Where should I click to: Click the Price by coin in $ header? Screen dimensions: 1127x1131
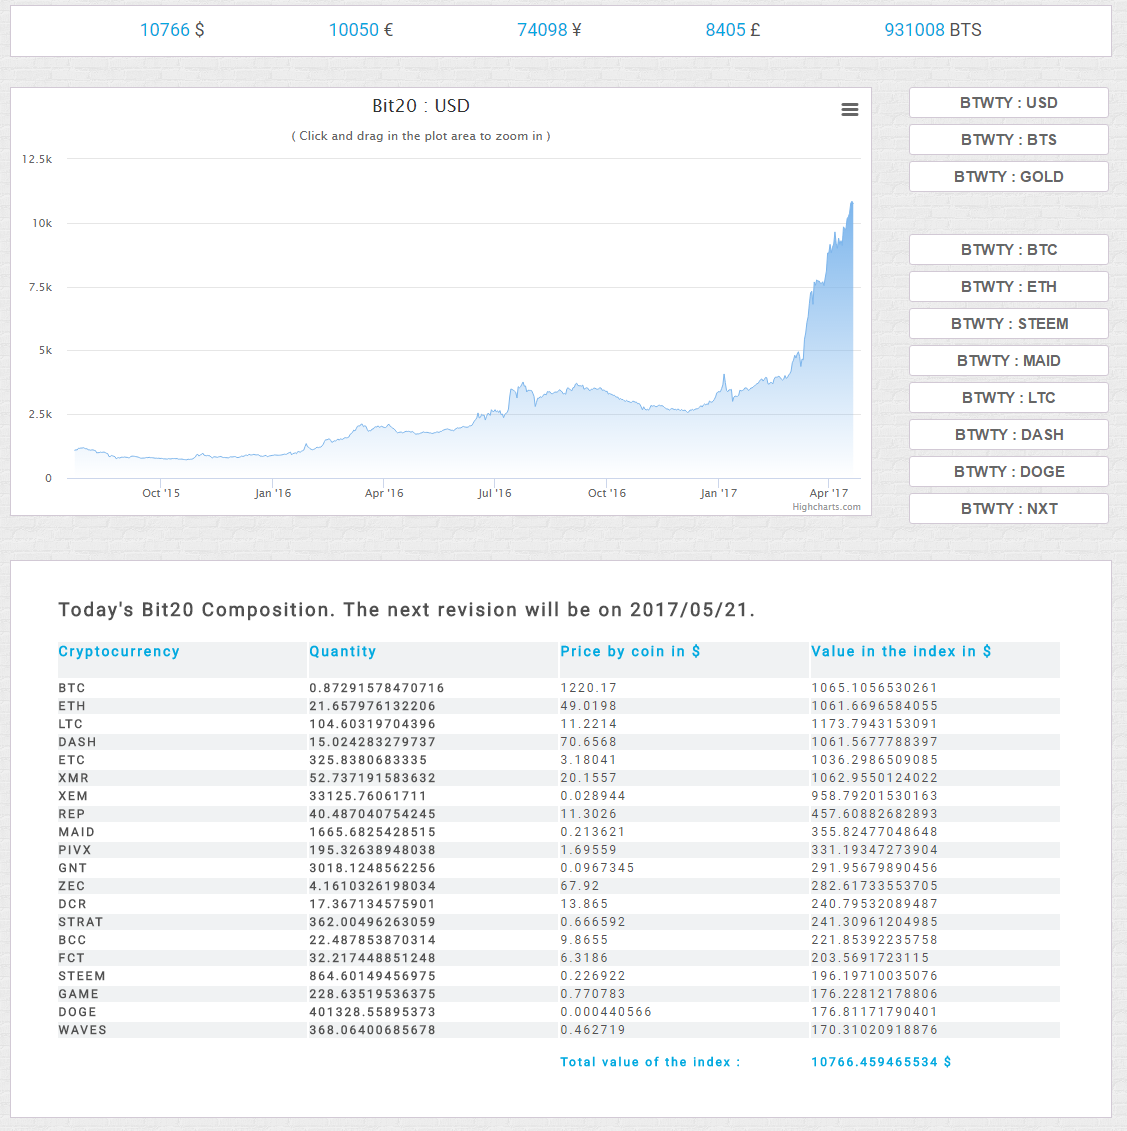point(630,651)
